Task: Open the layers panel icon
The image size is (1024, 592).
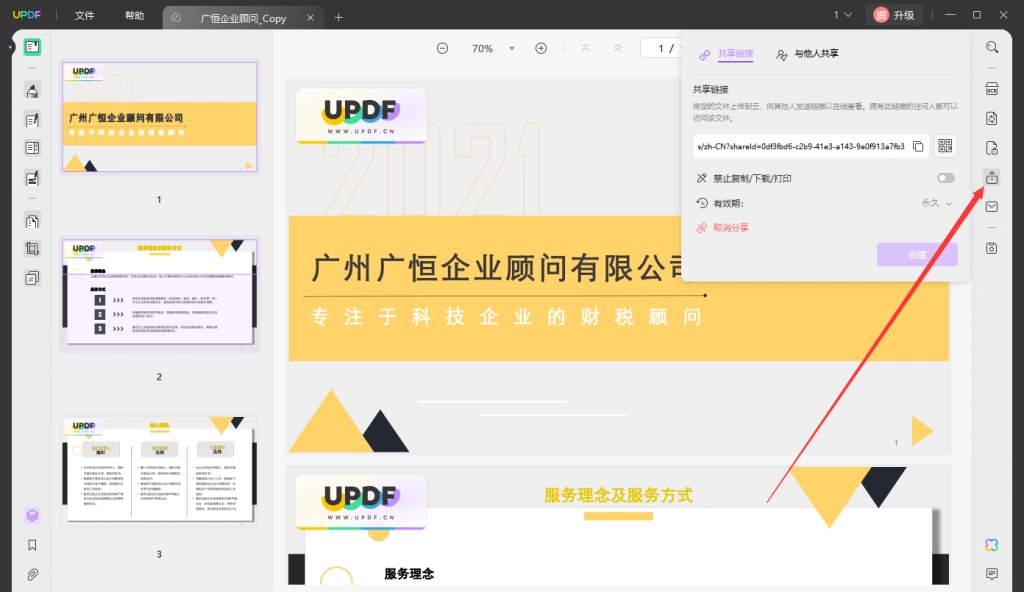Action: pyautogui.click(x=32, y=516)
